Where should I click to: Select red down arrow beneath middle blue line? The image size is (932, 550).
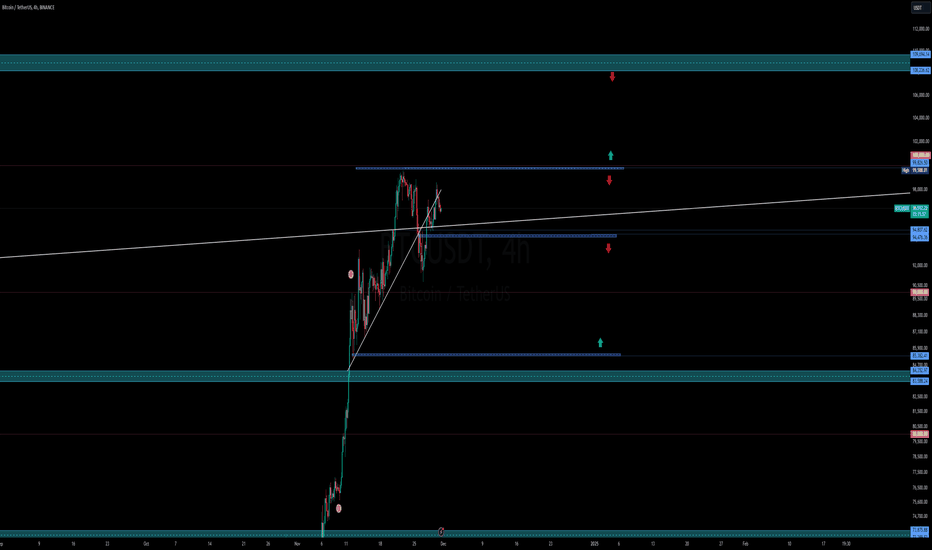click(609, 248)
